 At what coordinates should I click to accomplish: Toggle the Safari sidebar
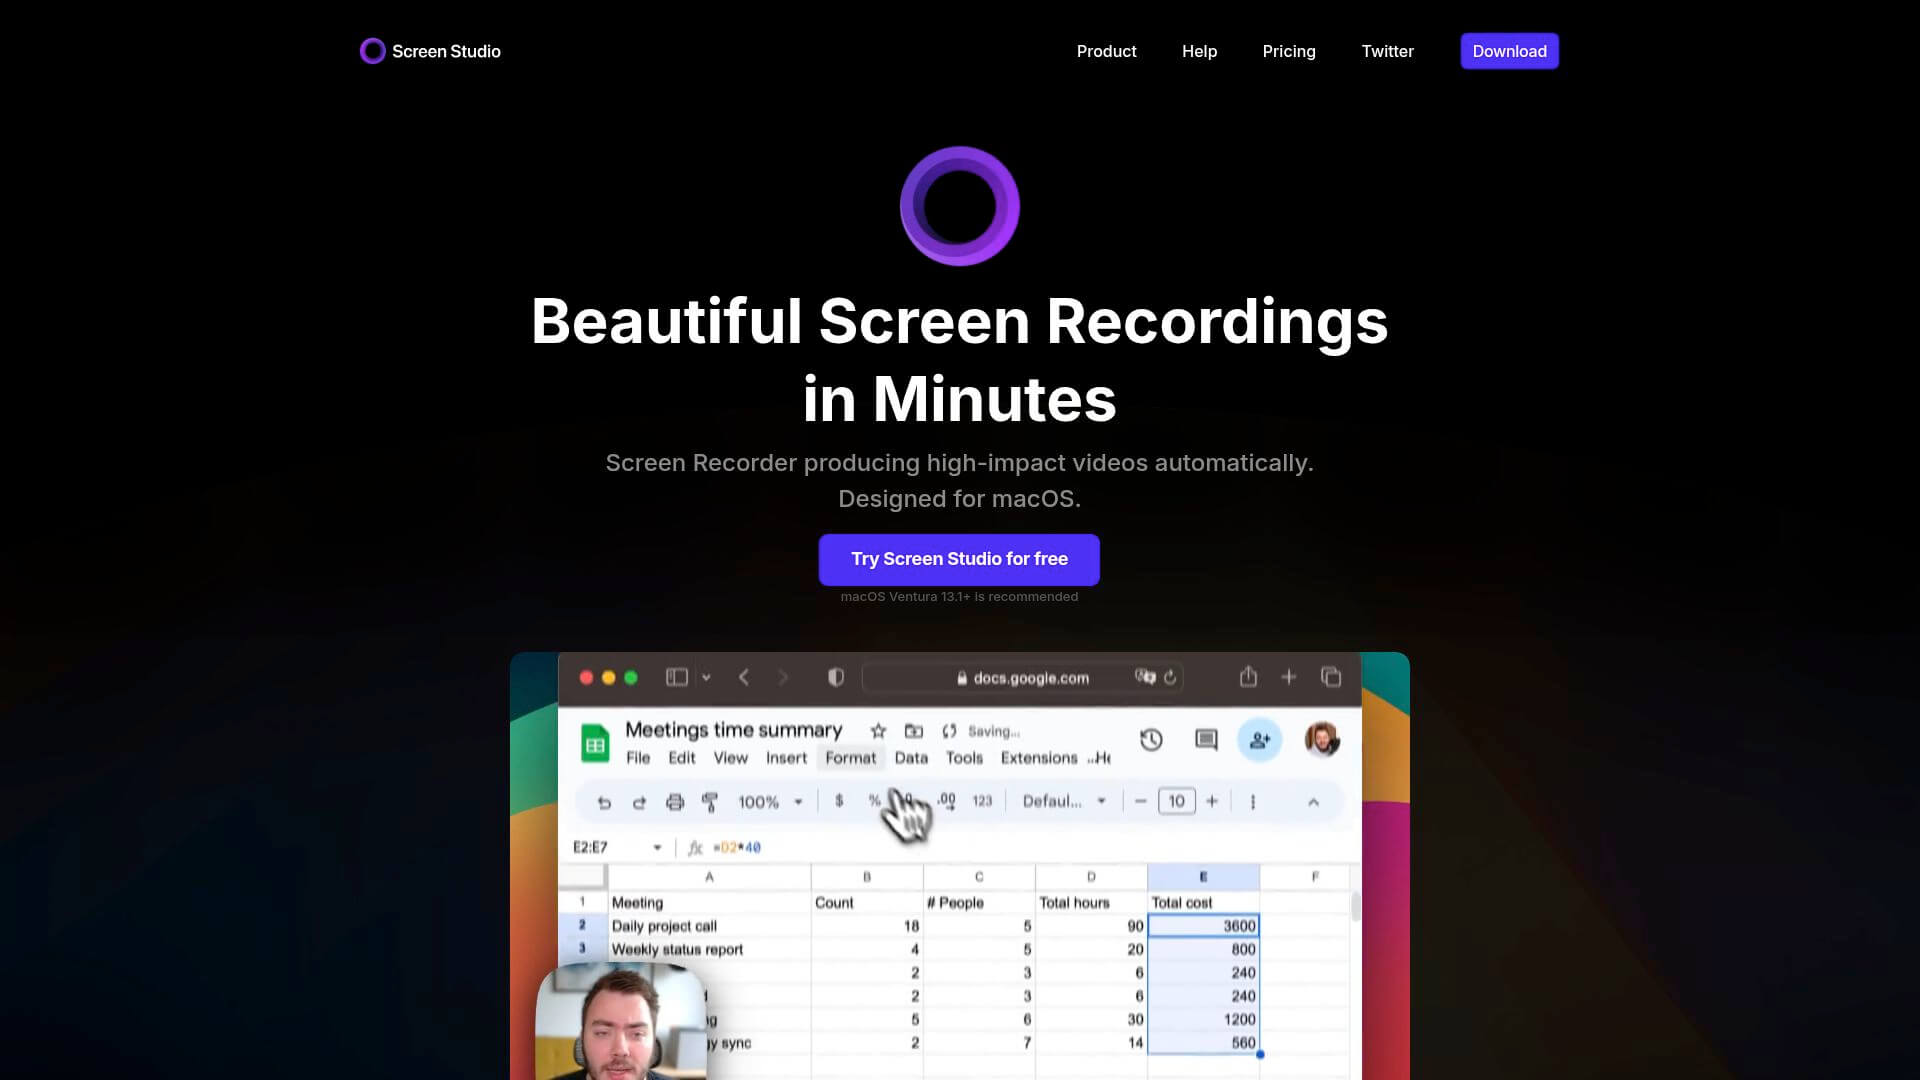[677, 677]
